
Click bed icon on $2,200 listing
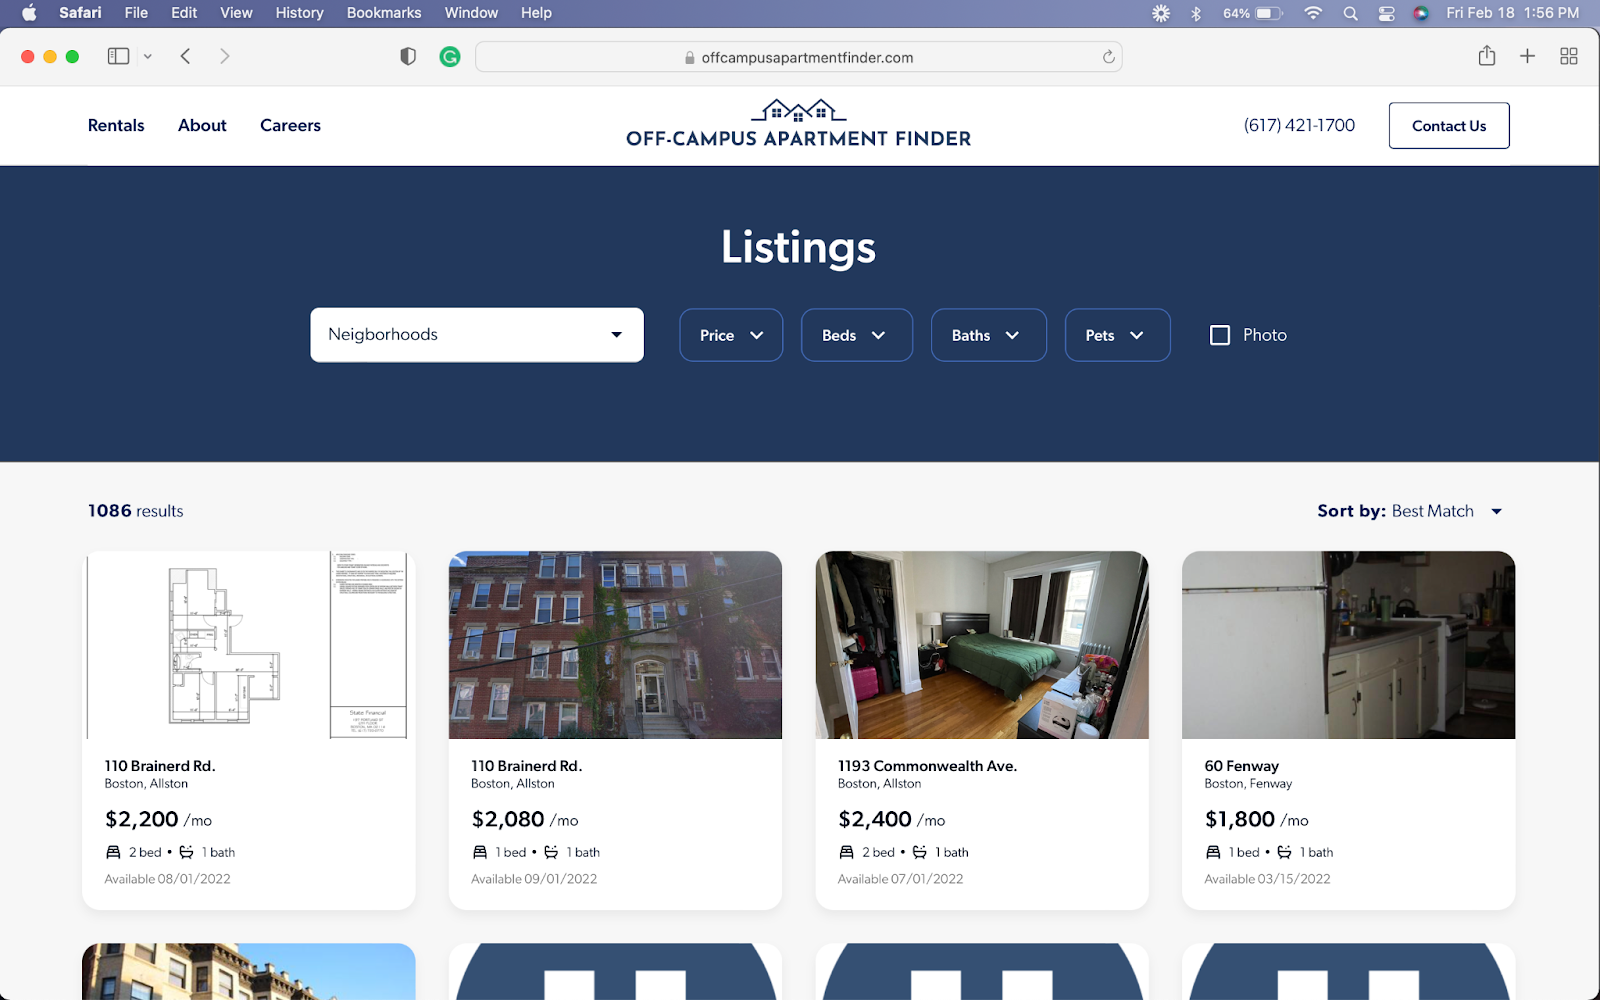click(x=113, y=852)
